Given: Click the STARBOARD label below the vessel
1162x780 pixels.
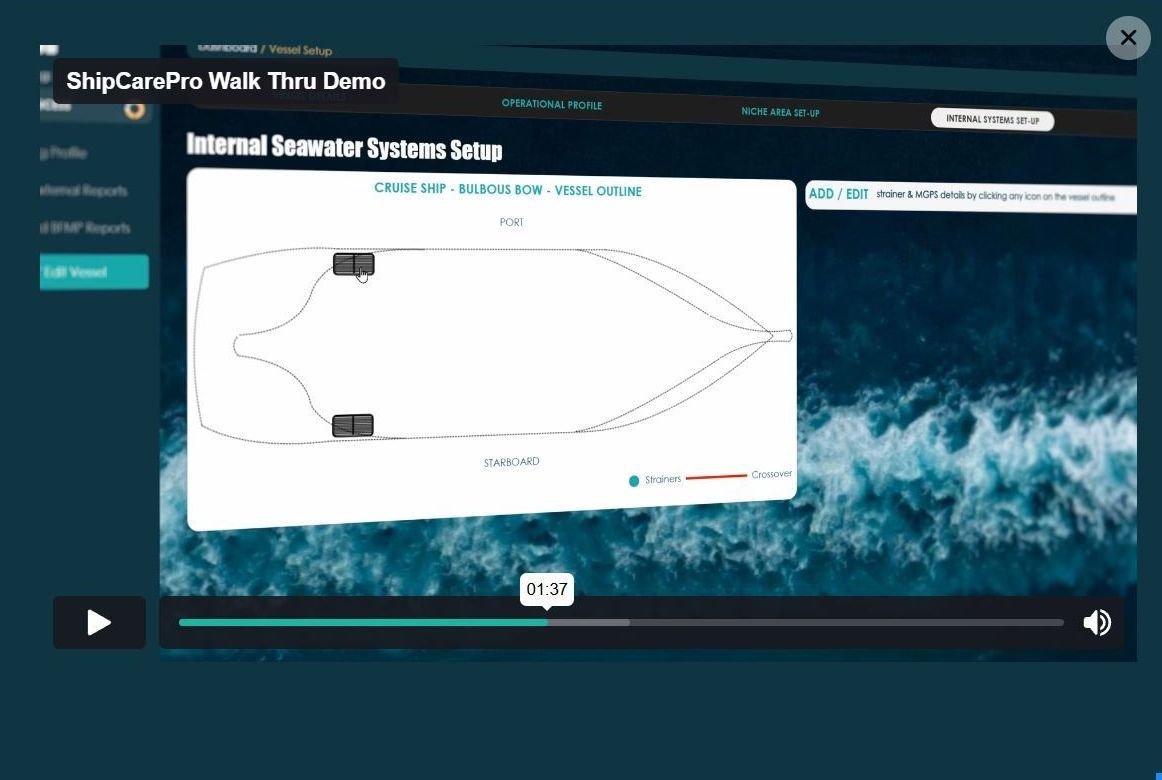Looking at the screenshot, I should click(x=511, y=462).
